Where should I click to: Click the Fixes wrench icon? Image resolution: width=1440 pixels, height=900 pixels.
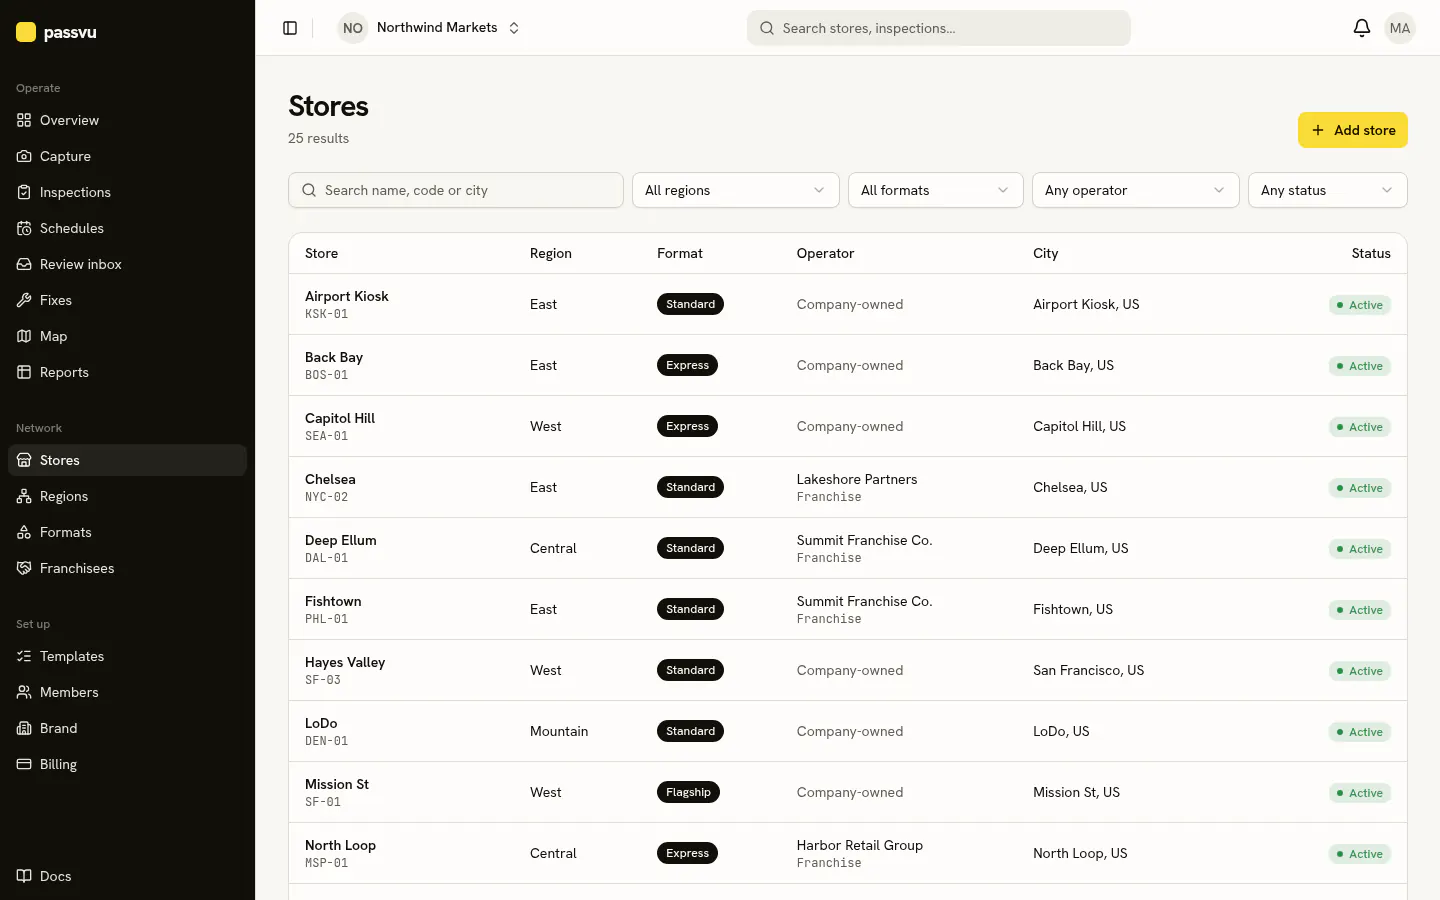coord(24,300)
